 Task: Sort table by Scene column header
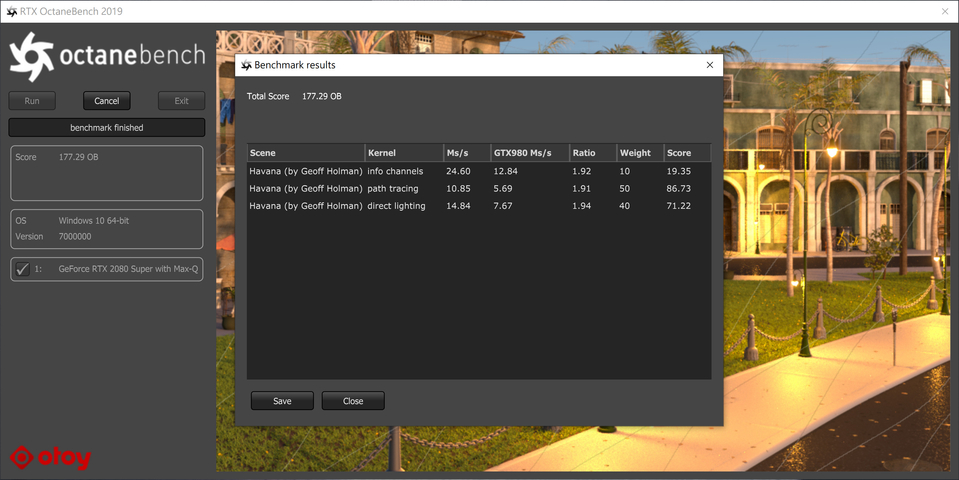click(306, 153)
